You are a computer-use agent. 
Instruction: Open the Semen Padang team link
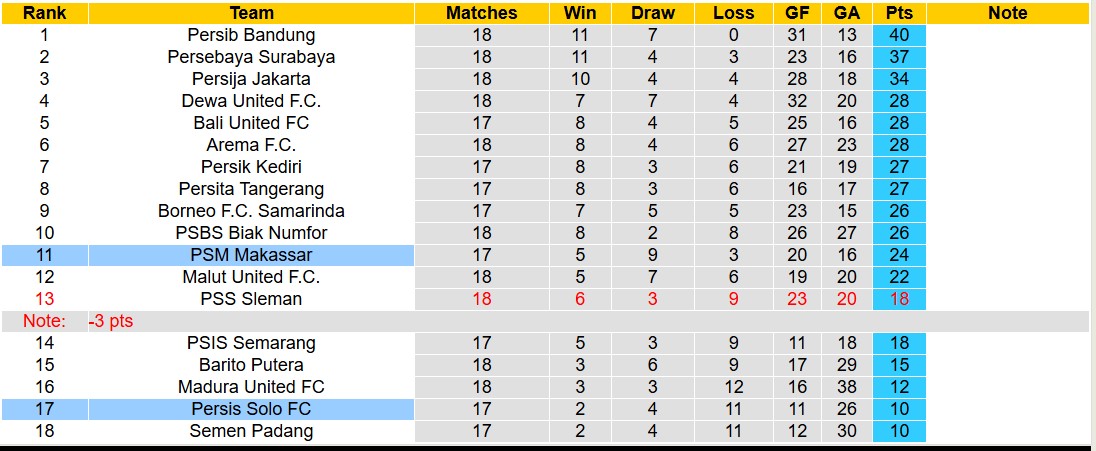click(x=251, y=431)
